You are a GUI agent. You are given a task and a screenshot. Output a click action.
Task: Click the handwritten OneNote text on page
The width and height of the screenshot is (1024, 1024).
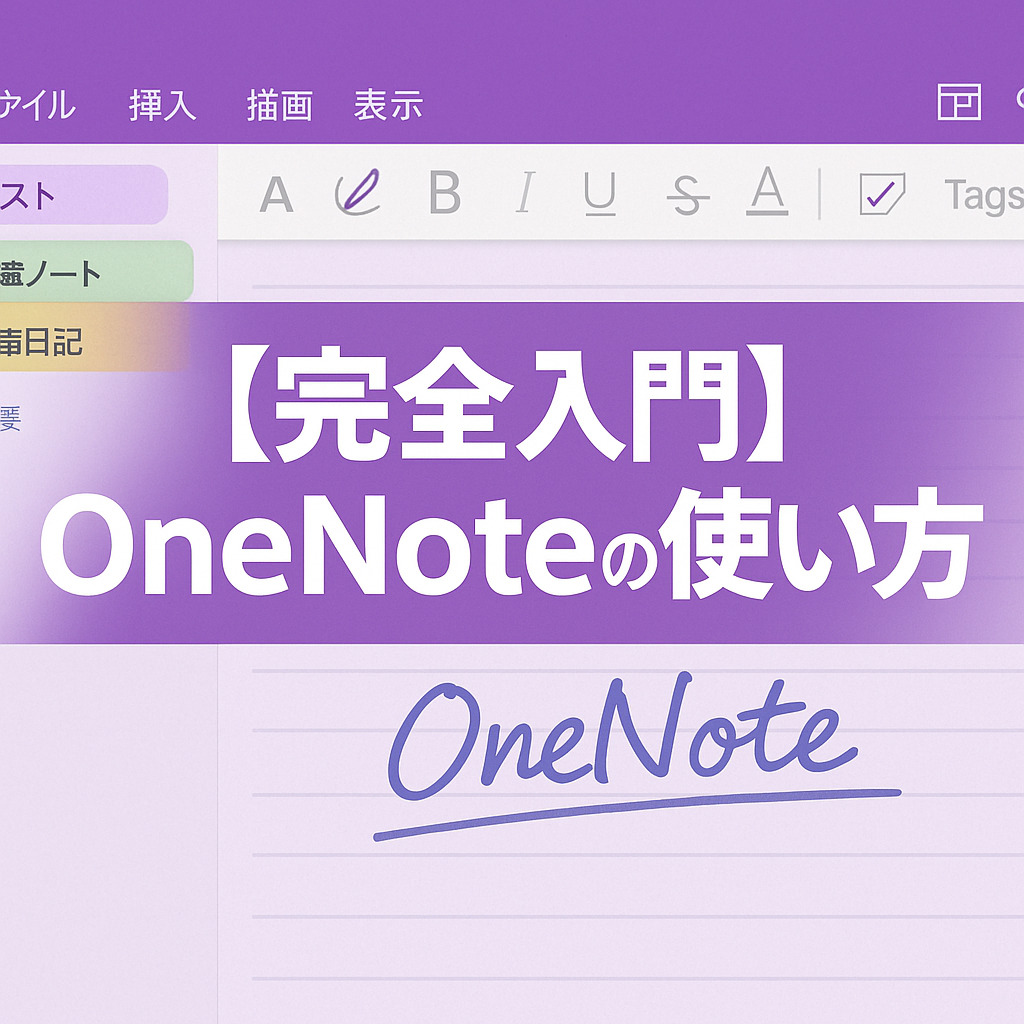[x=624, y=738]
